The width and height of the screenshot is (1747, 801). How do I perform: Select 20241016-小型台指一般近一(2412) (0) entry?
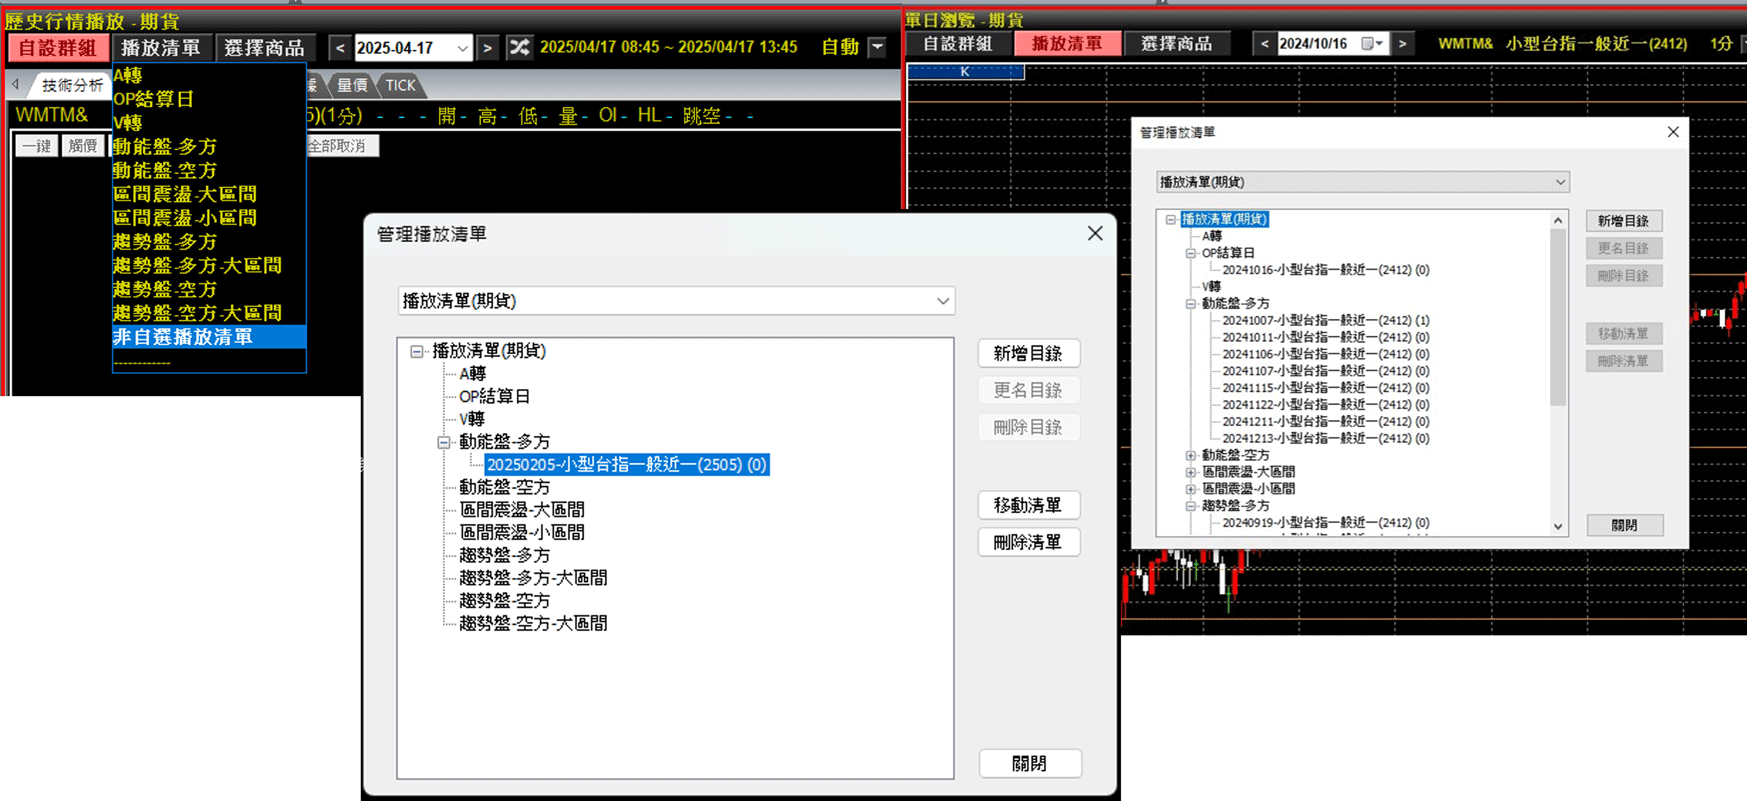[1325, 270]
